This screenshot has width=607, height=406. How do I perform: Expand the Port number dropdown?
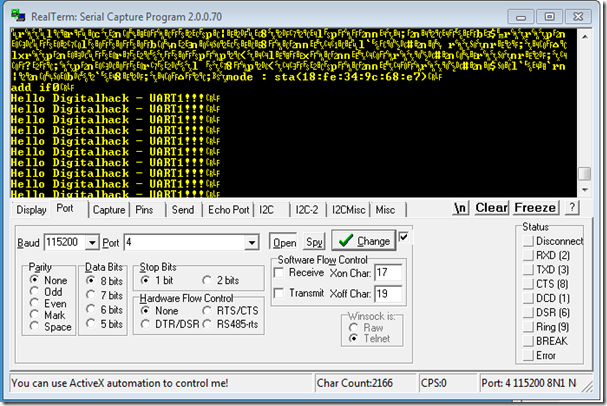point(252,243)
